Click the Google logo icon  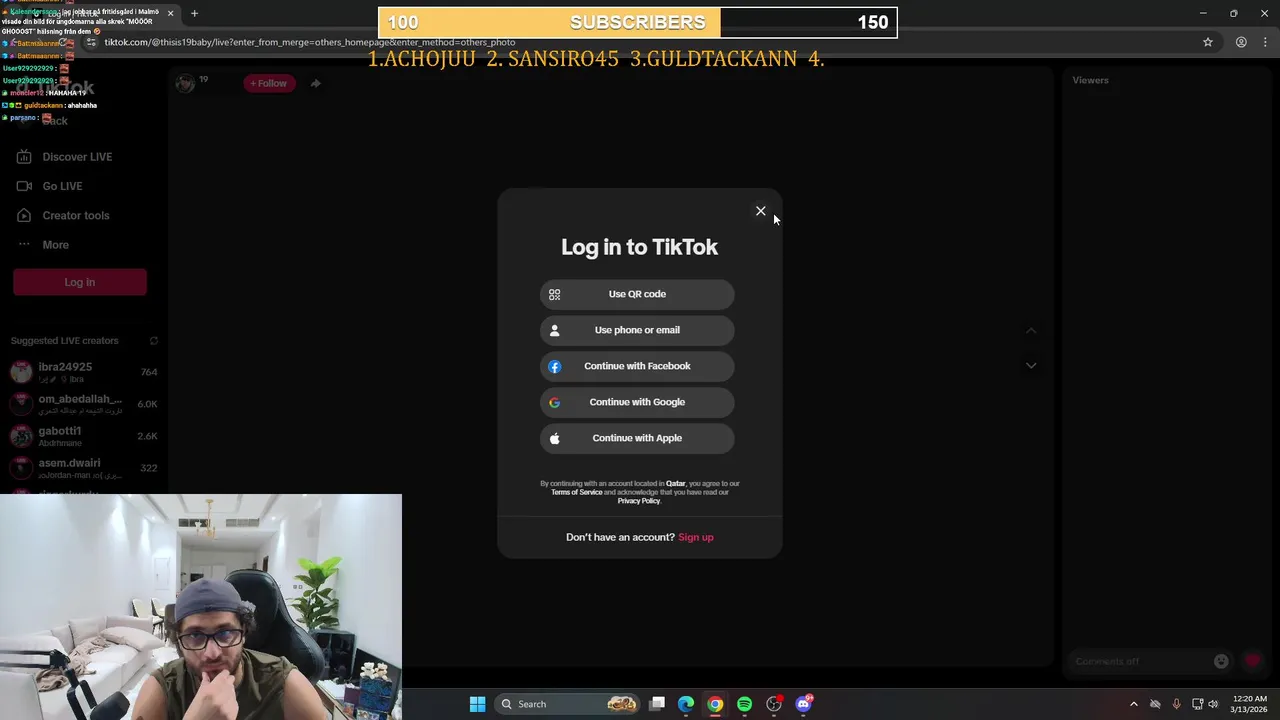(555, 402)
